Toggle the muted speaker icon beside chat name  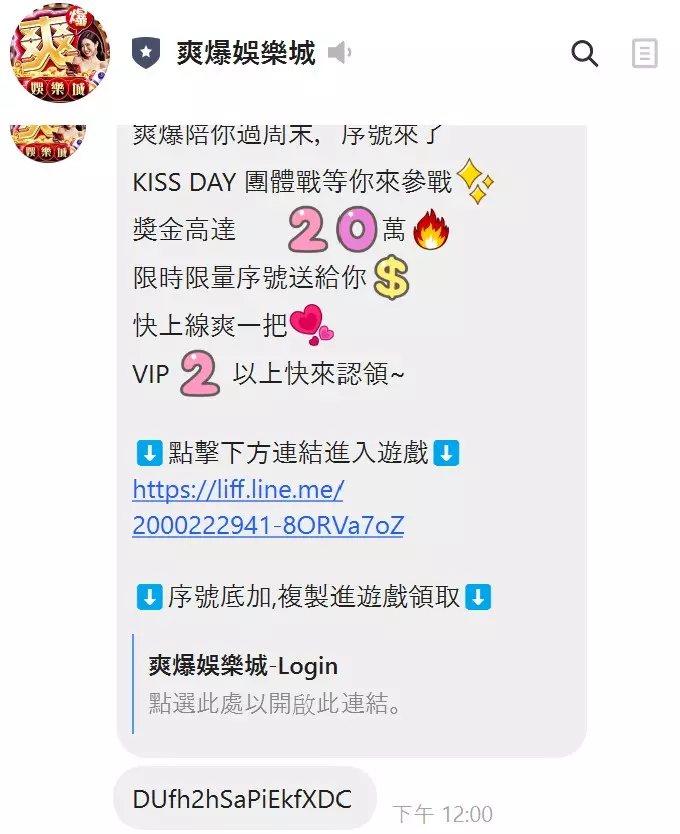click(339, 53)
